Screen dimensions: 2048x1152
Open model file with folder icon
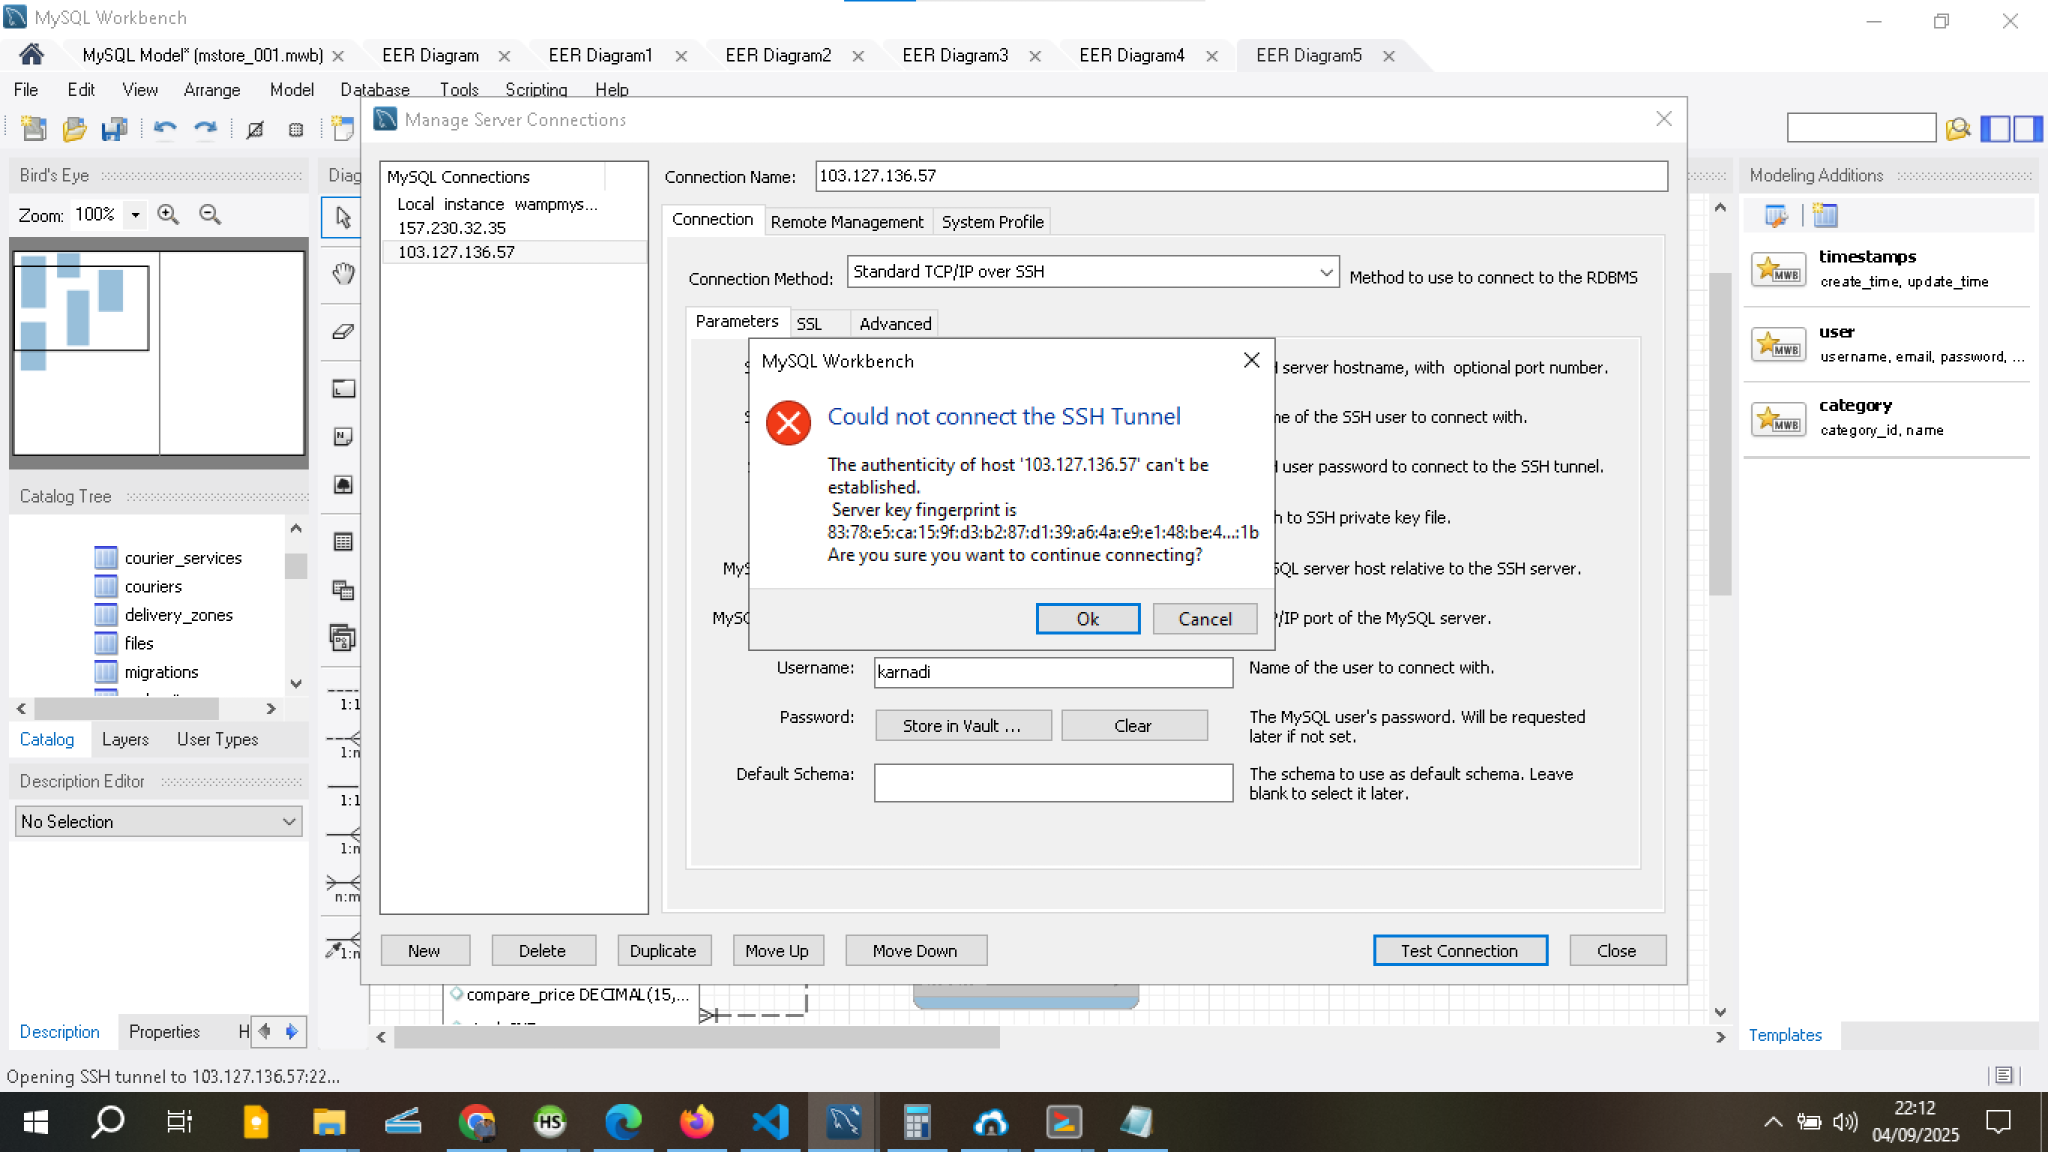[x=74, y=129]
